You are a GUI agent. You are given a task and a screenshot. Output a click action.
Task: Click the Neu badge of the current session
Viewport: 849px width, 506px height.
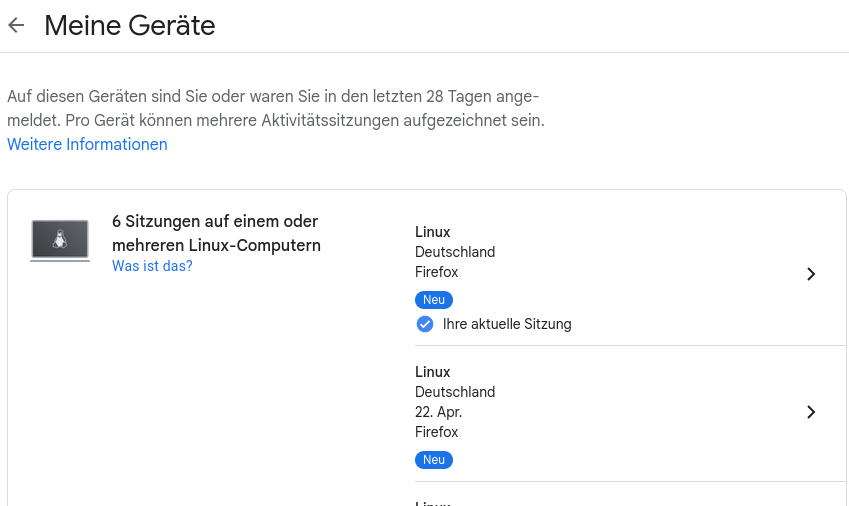click(x=434, y=300)
